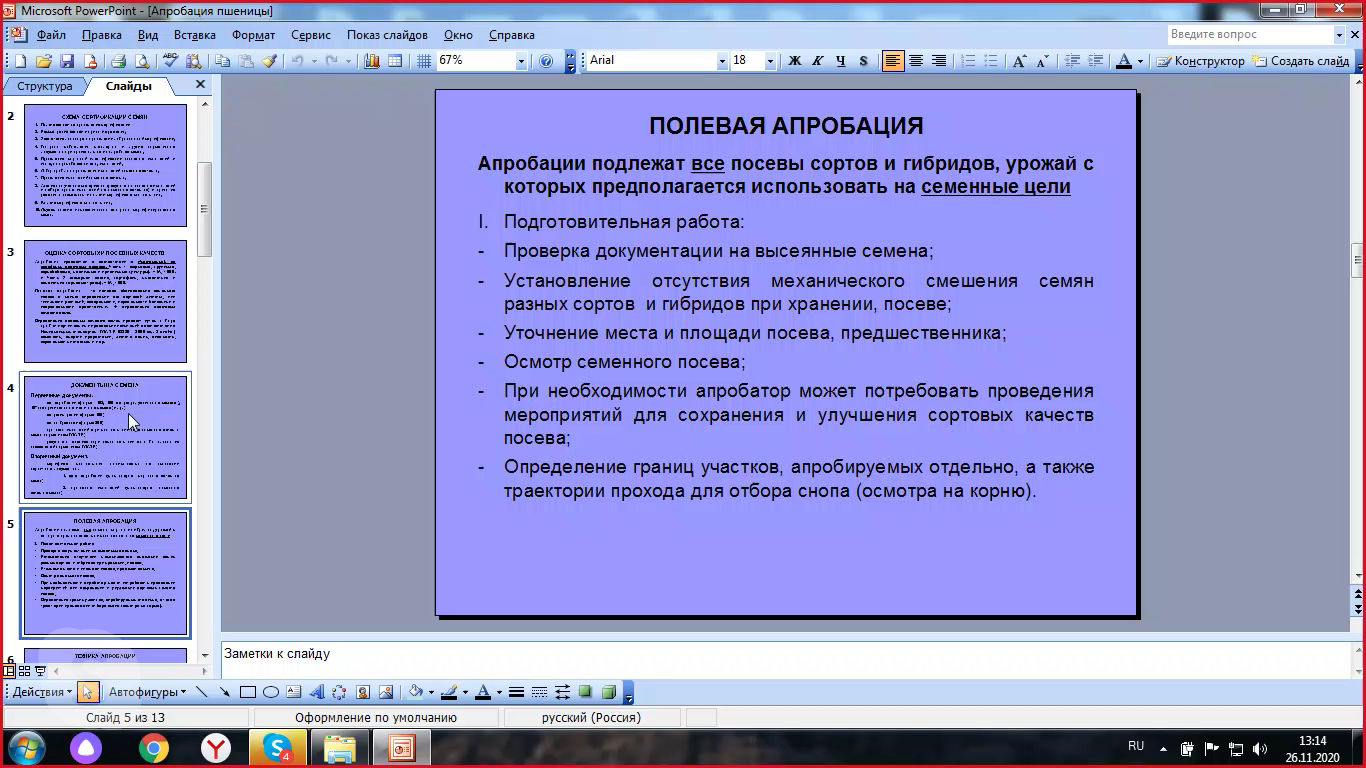Select the Line drawing tool
Screen dimensions: 1366x768
202,692
